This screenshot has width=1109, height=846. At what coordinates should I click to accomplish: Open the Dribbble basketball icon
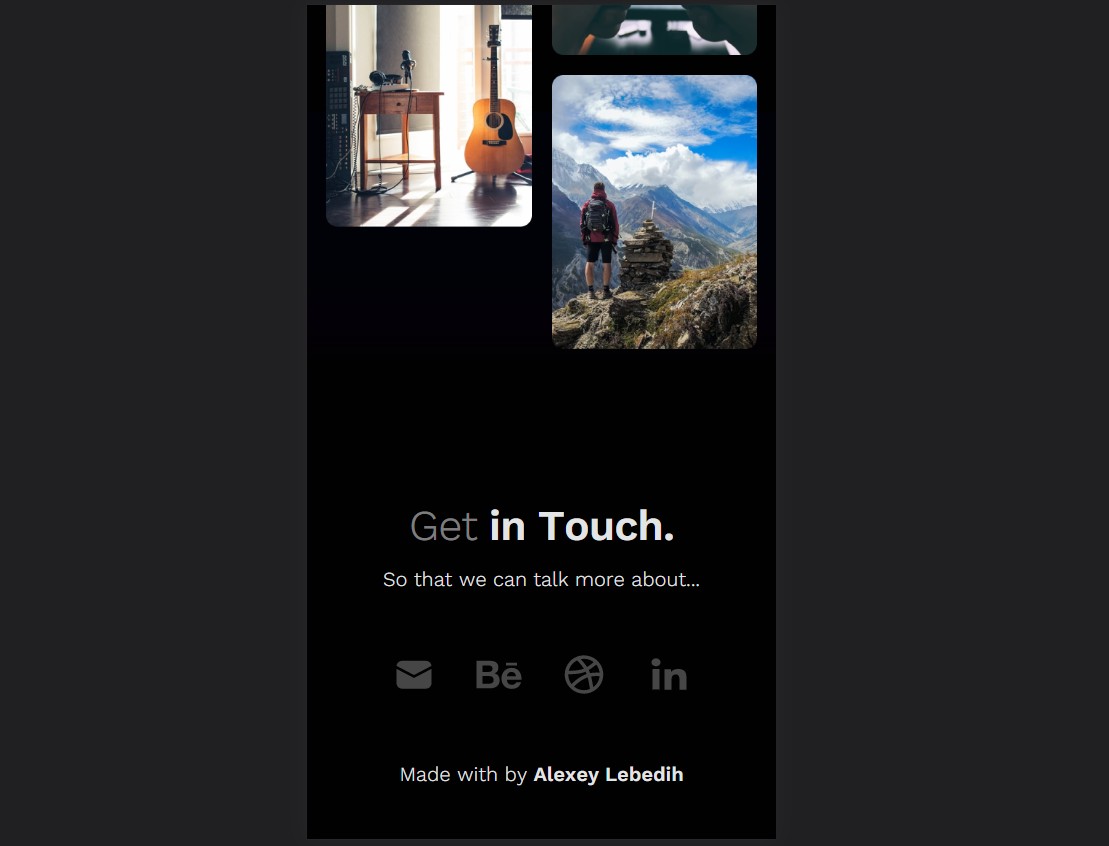tap(583, 675)
